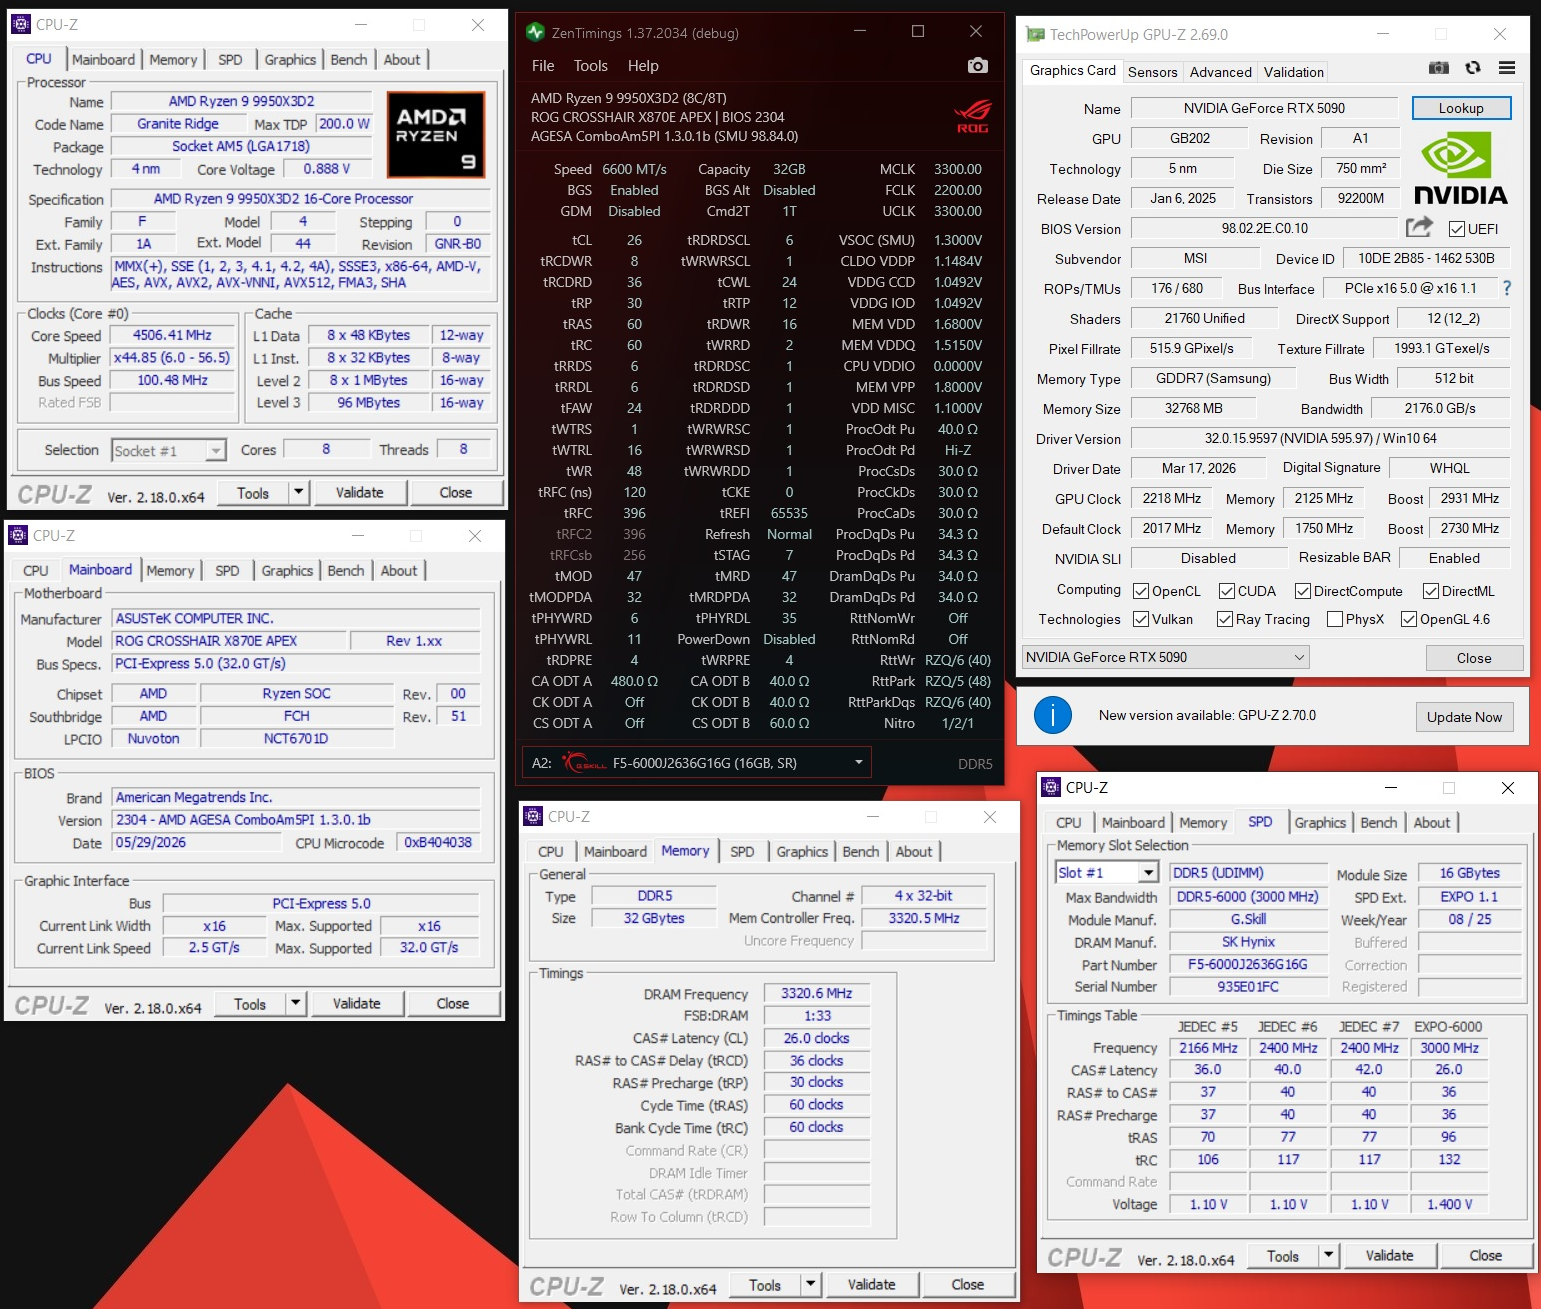Click the title bar icon of the CPU-Z Memory window
Screen dimensions: 1541x1309
coord(533,816)
